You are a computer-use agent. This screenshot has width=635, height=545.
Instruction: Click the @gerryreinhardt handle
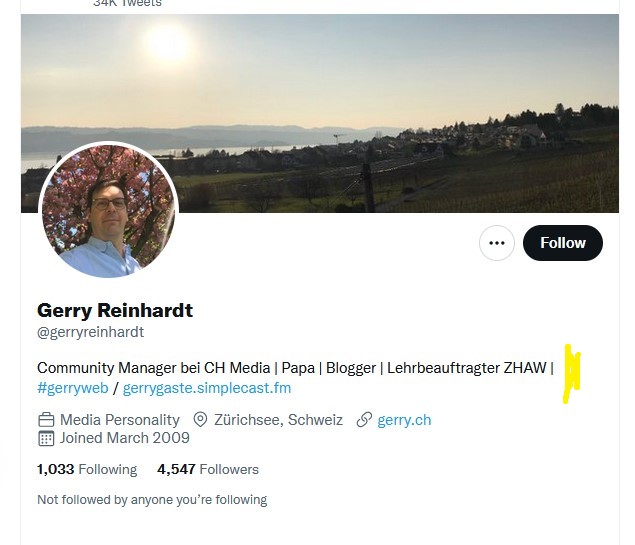pos(91,332)
